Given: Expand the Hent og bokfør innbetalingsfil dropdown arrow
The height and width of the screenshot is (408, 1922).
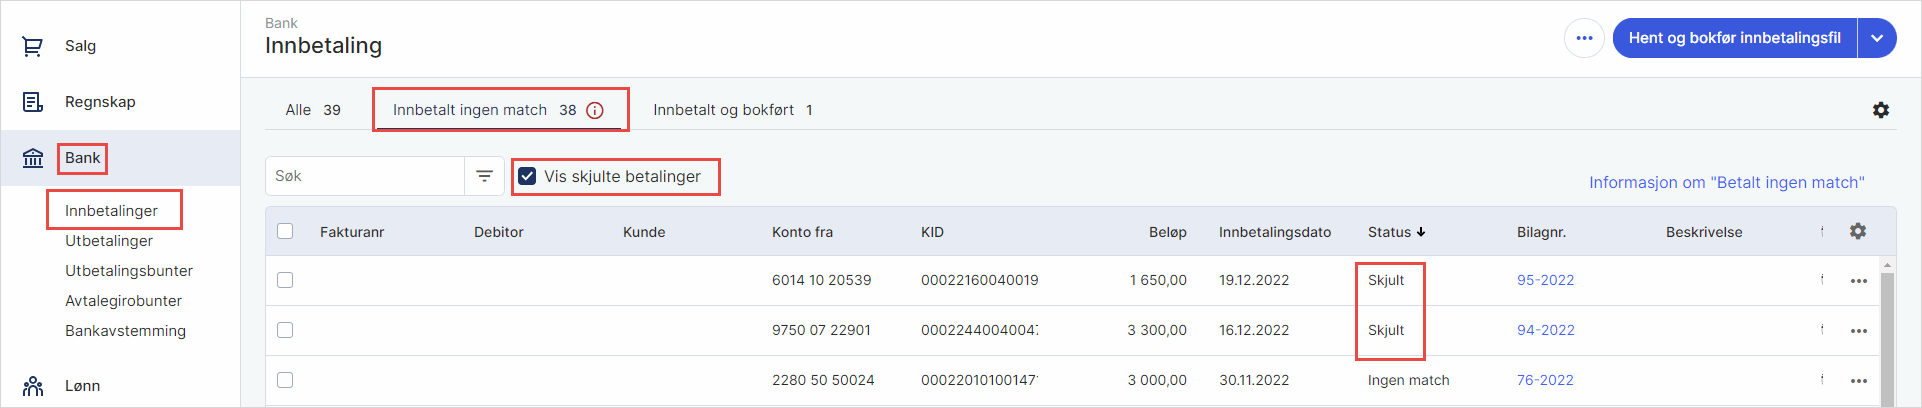Looking at the screenshot, I should tap(1877, 38).
